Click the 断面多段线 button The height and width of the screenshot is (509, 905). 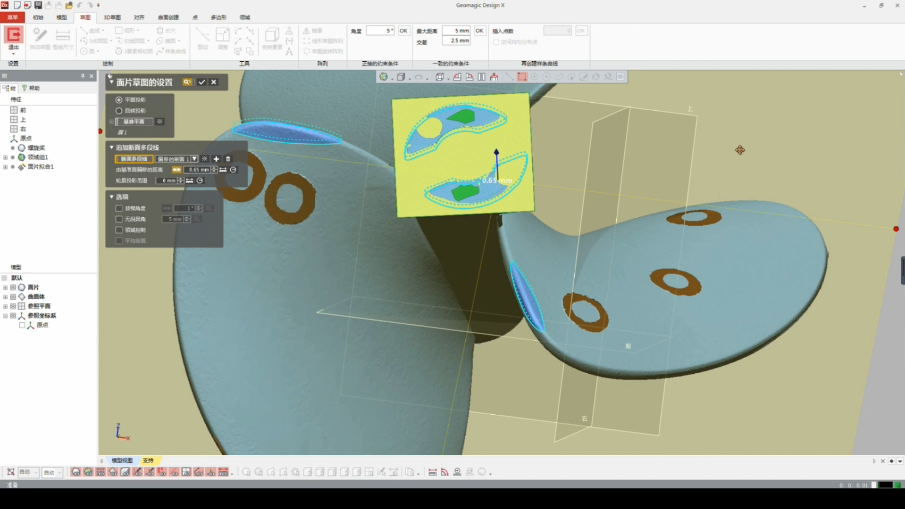tap(133, 158)
